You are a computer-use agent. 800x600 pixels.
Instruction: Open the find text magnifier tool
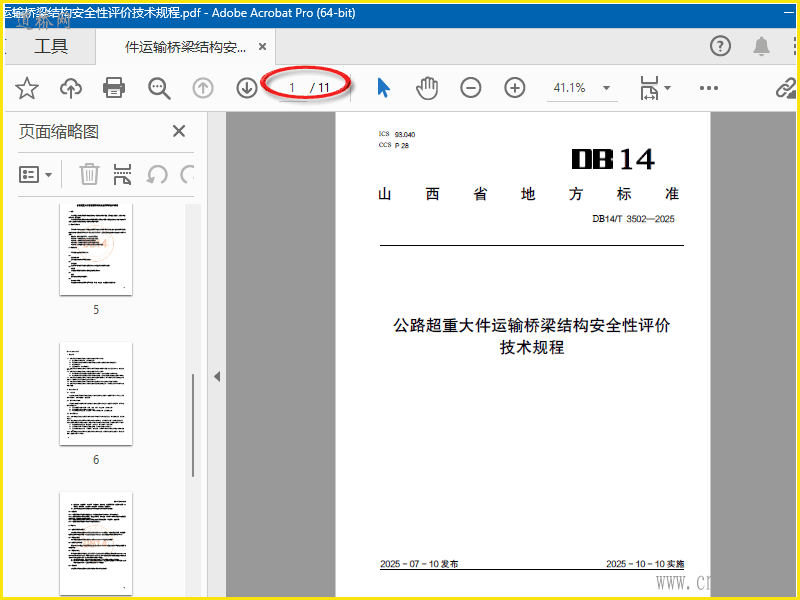click(159, 88)
